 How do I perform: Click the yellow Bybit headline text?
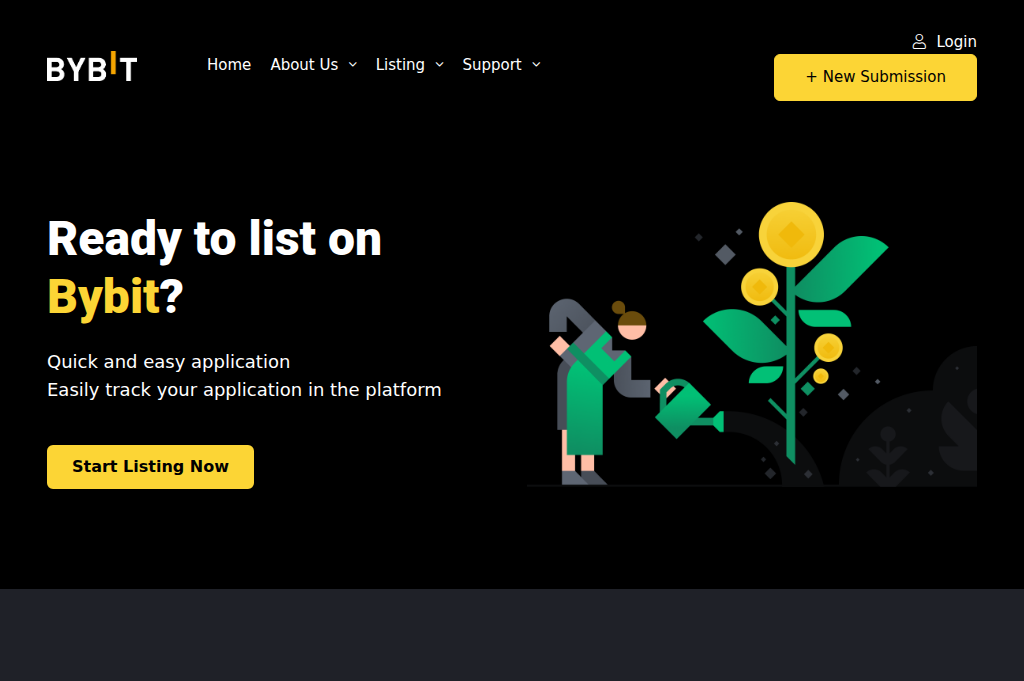pos(105,296)
